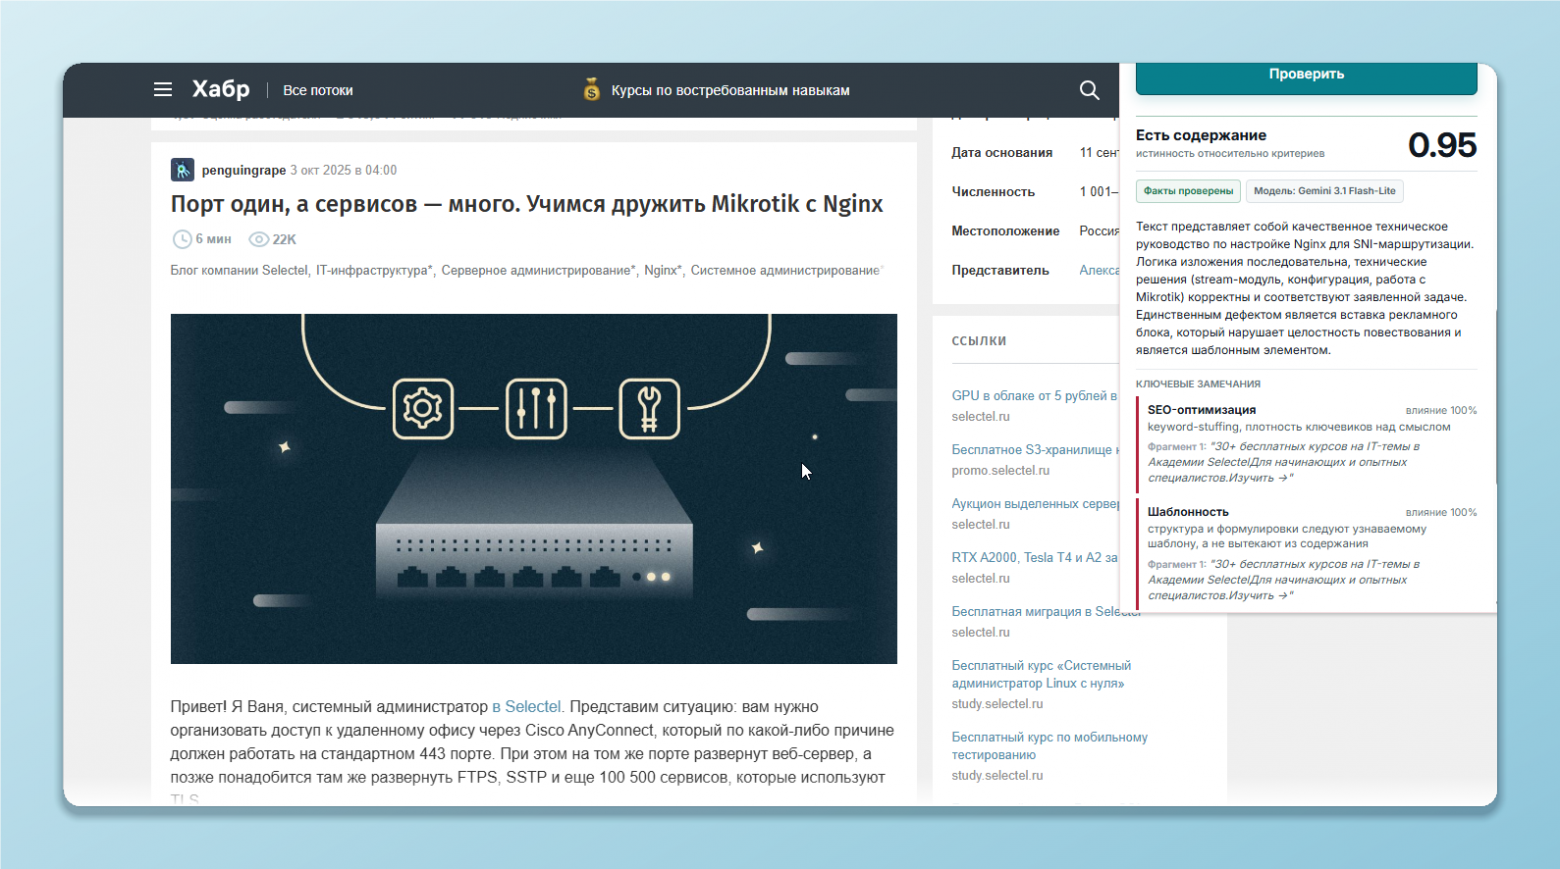Open the article title about Mikrotik and Nginx
Image resolution: width=1560 pixels, height=869 pixels.
tap(527, 204)
